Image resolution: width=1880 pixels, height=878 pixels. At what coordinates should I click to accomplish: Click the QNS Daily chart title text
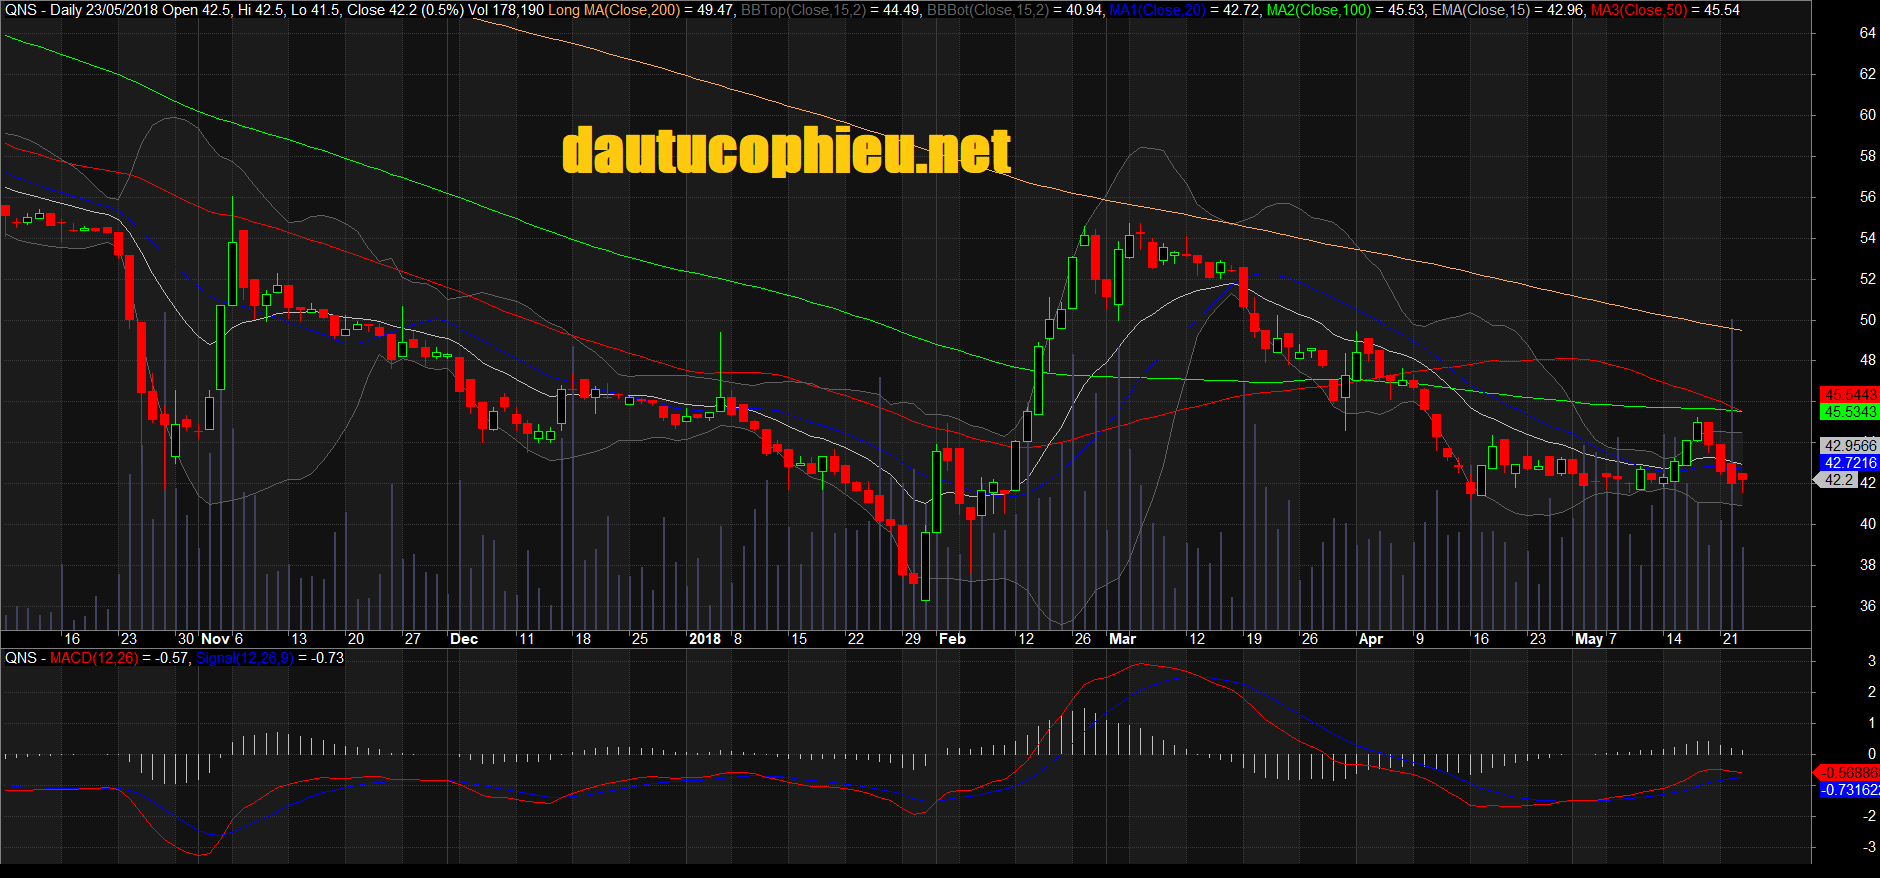tap(43, 10)
